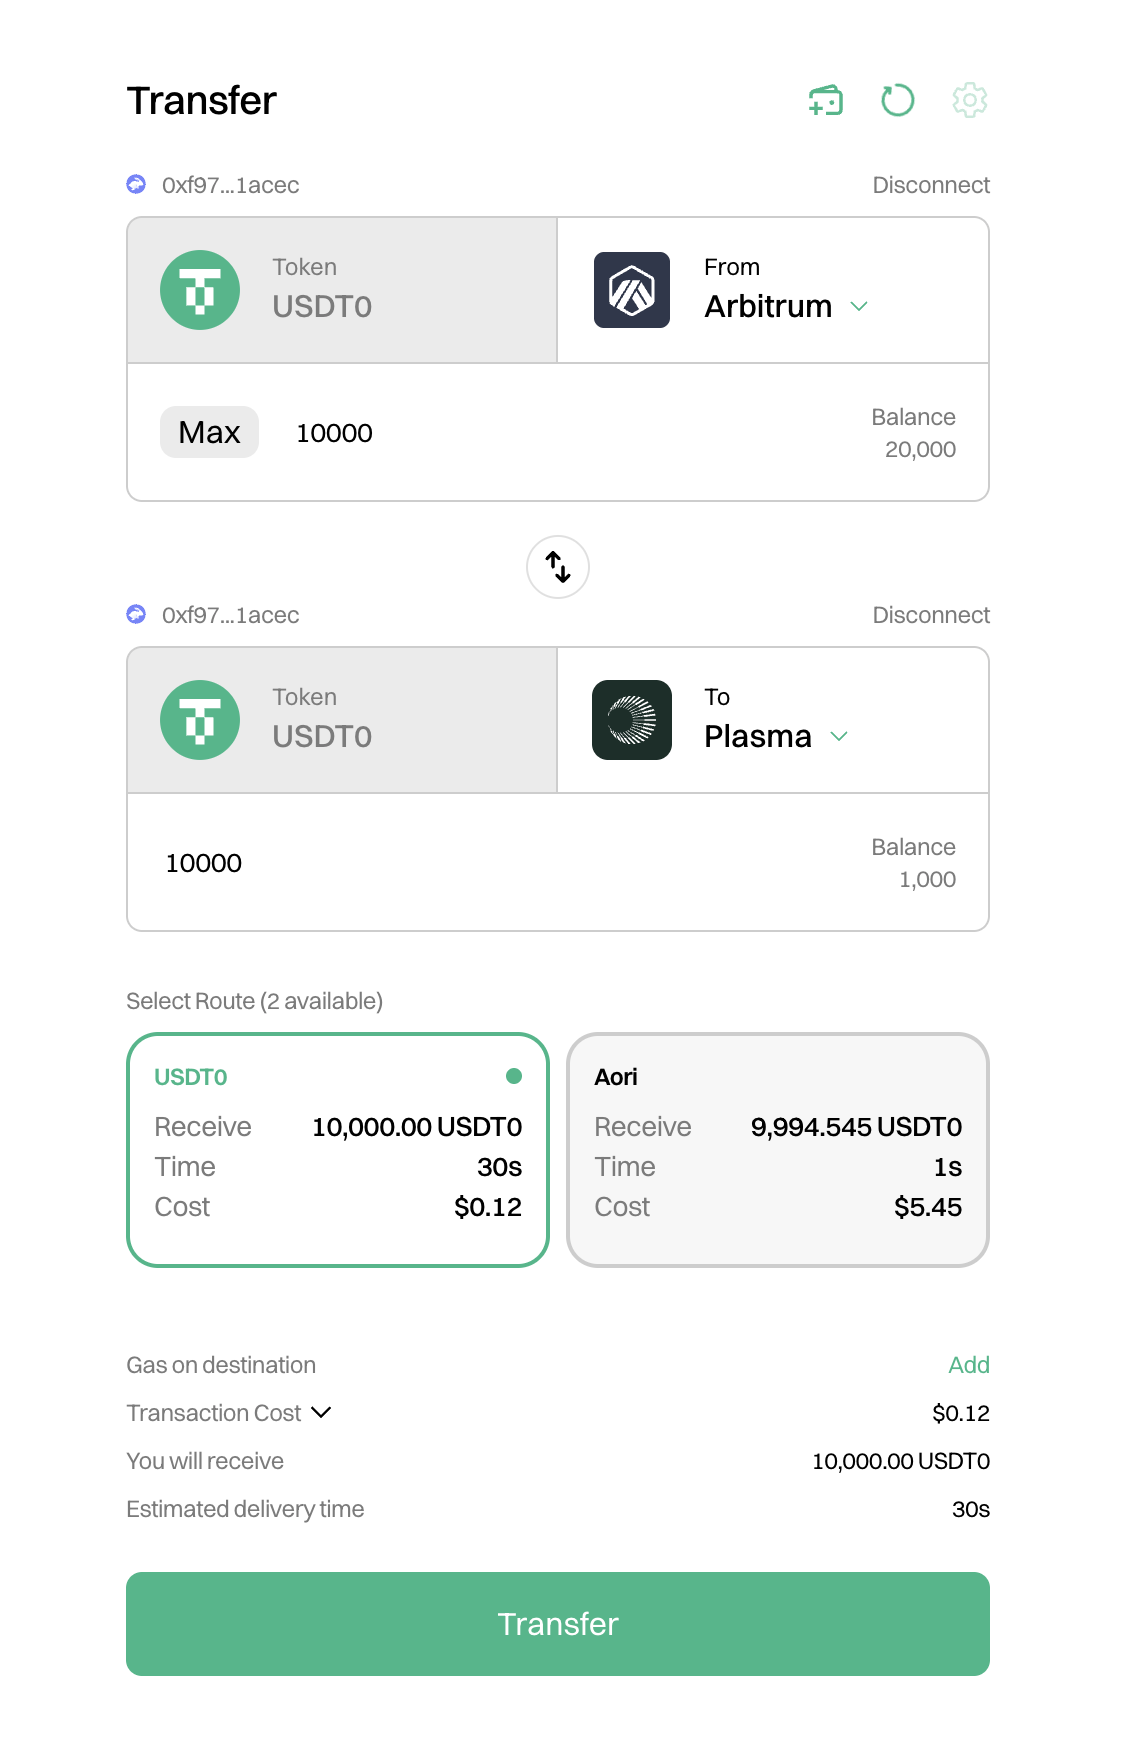This screenshot has width=1124, height=1760.
Task: Click the add wallet icon
Action: point(826,100)
